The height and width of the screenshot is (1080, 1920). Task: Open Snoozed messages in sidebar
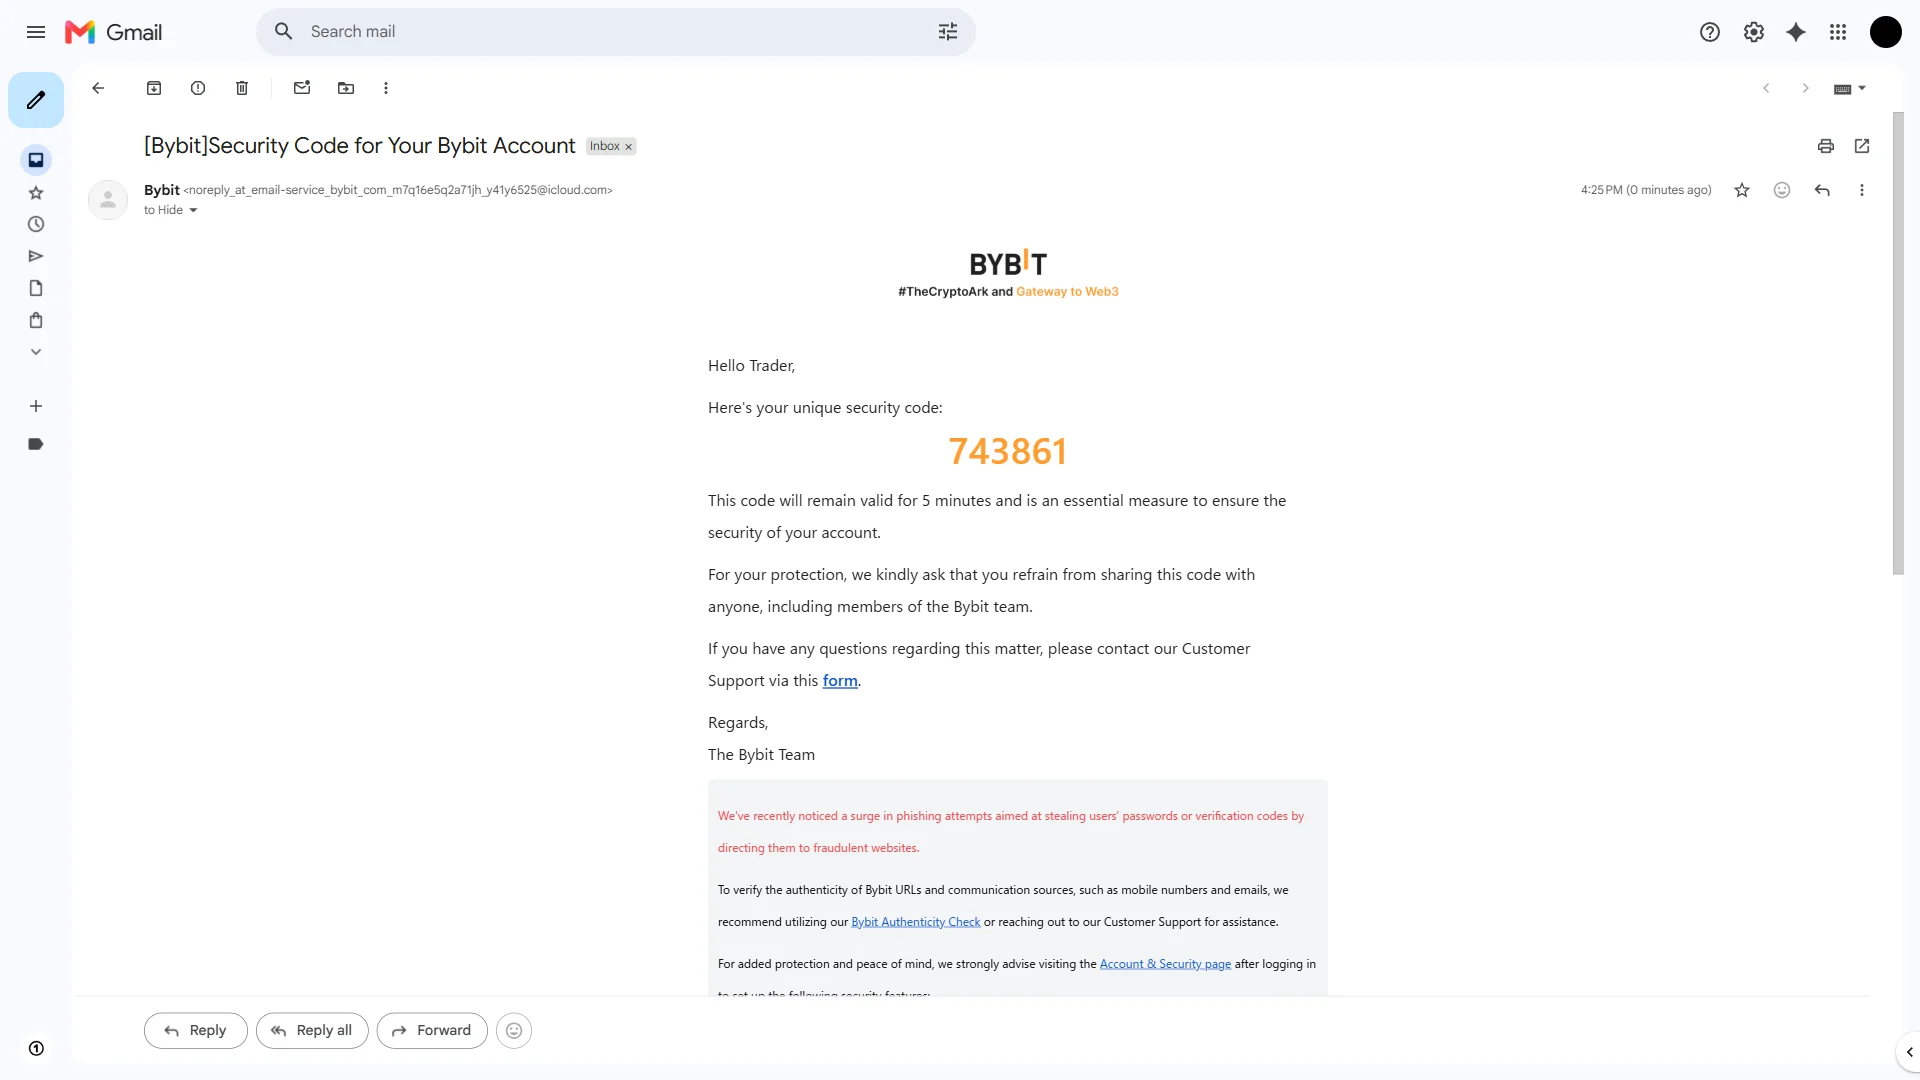click(x=36, y=225)
